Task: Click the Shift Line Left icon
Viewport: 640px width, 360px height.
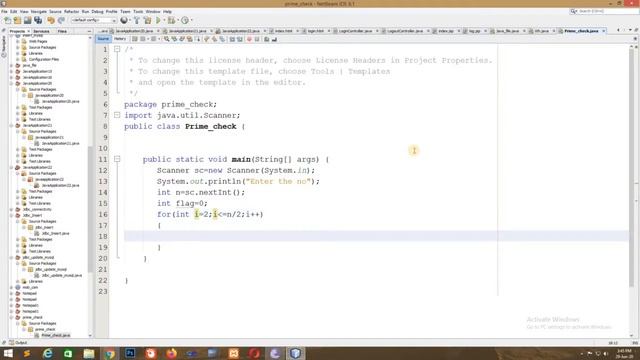Action: pos(232,39)
